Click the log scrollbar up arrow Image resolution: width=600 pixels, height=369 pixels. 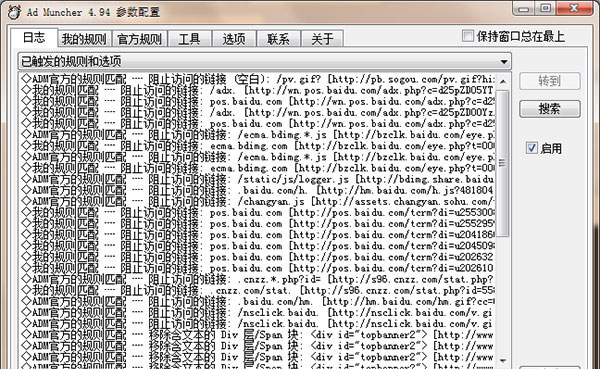click(503, 81)
